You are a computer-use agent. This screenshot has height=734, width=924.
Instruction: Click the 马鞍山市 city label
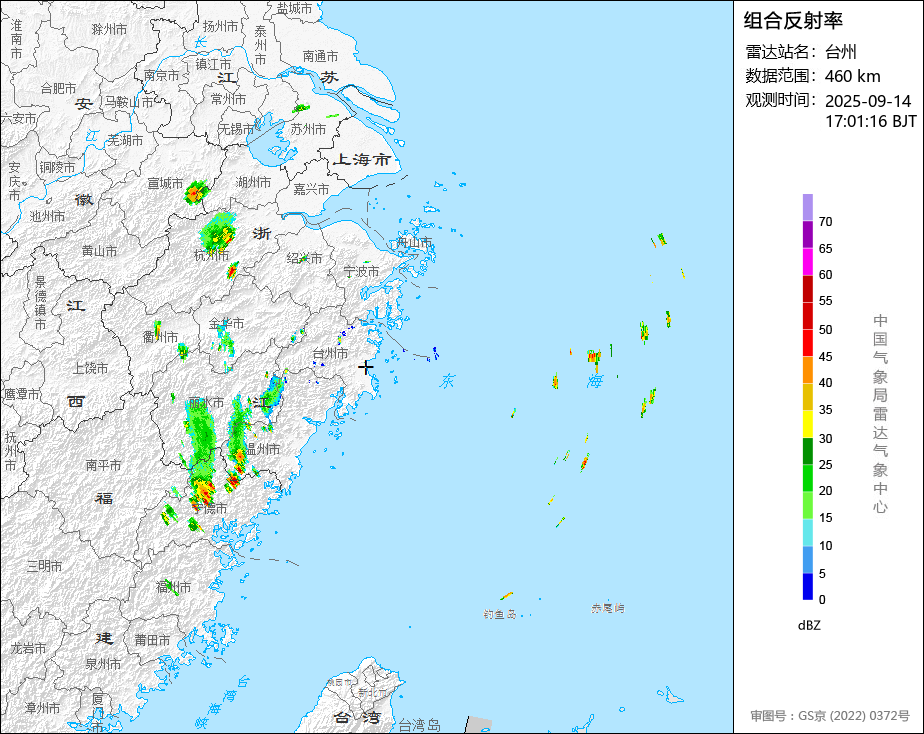128,102
